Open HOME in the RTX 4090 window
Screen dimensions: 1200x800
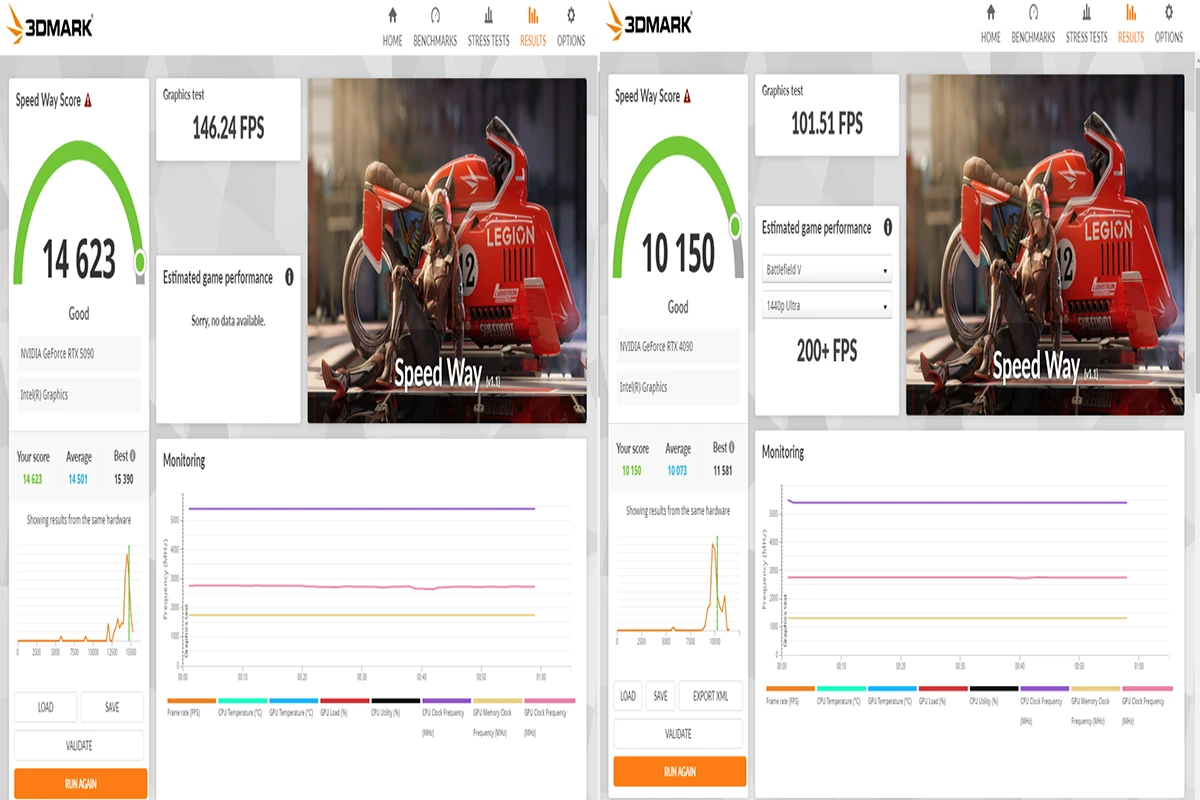[x=990, y=25]
